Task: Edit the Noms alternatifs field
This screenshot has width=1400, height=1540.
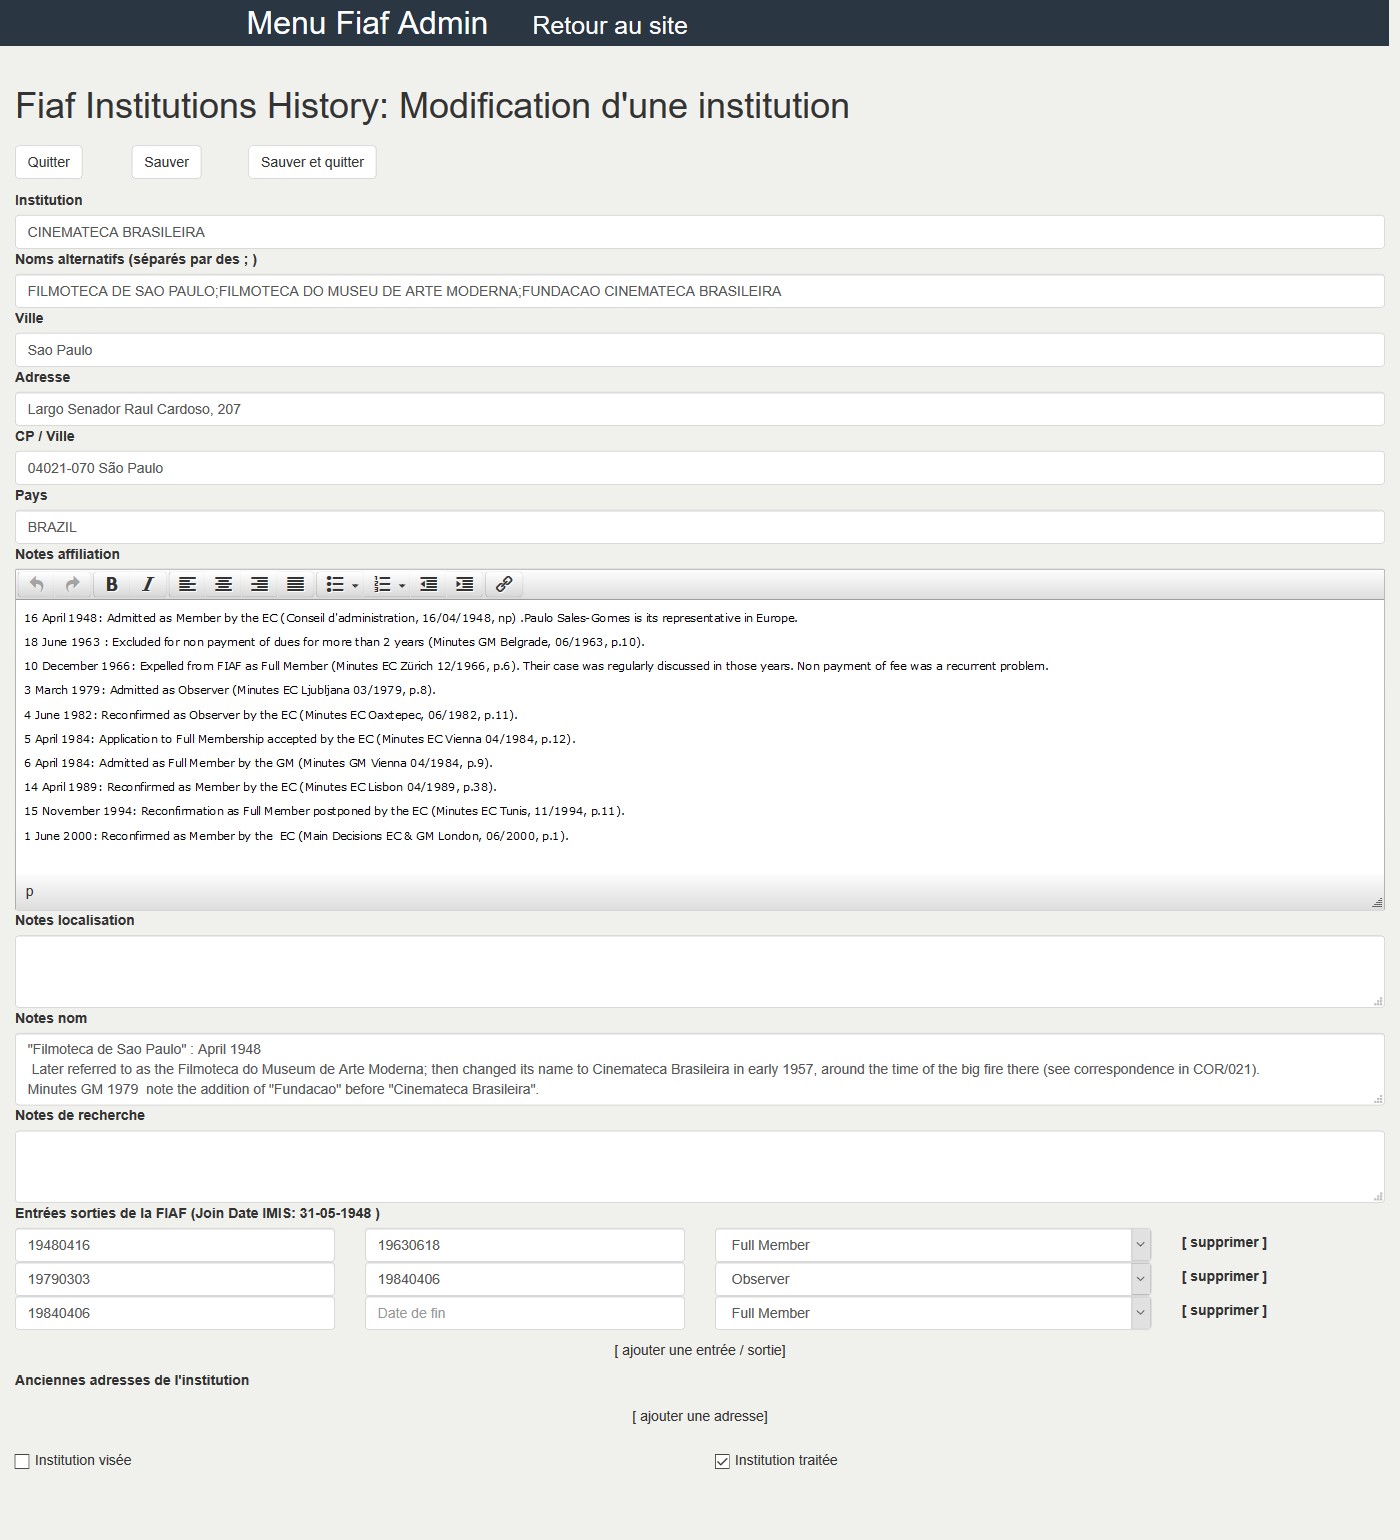Action: tap(700, 291)
